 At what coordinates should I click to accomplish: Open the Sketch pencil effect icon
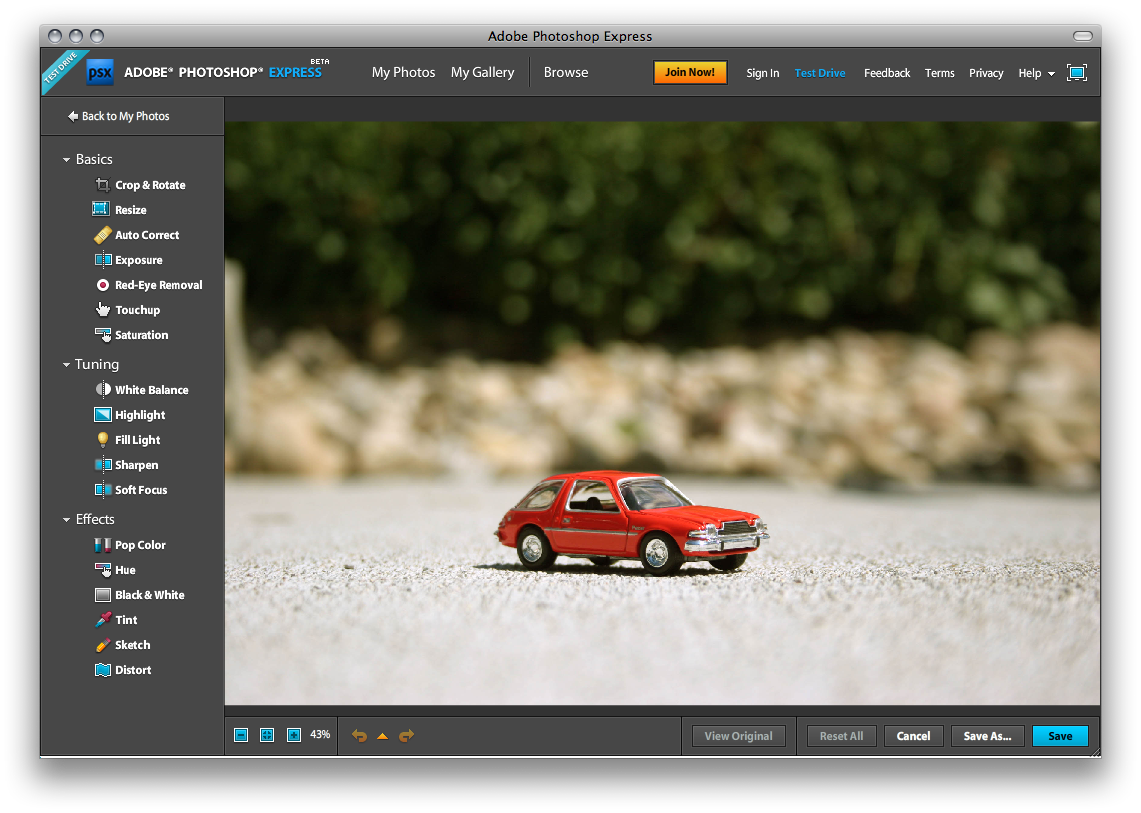tap(102, 645)
